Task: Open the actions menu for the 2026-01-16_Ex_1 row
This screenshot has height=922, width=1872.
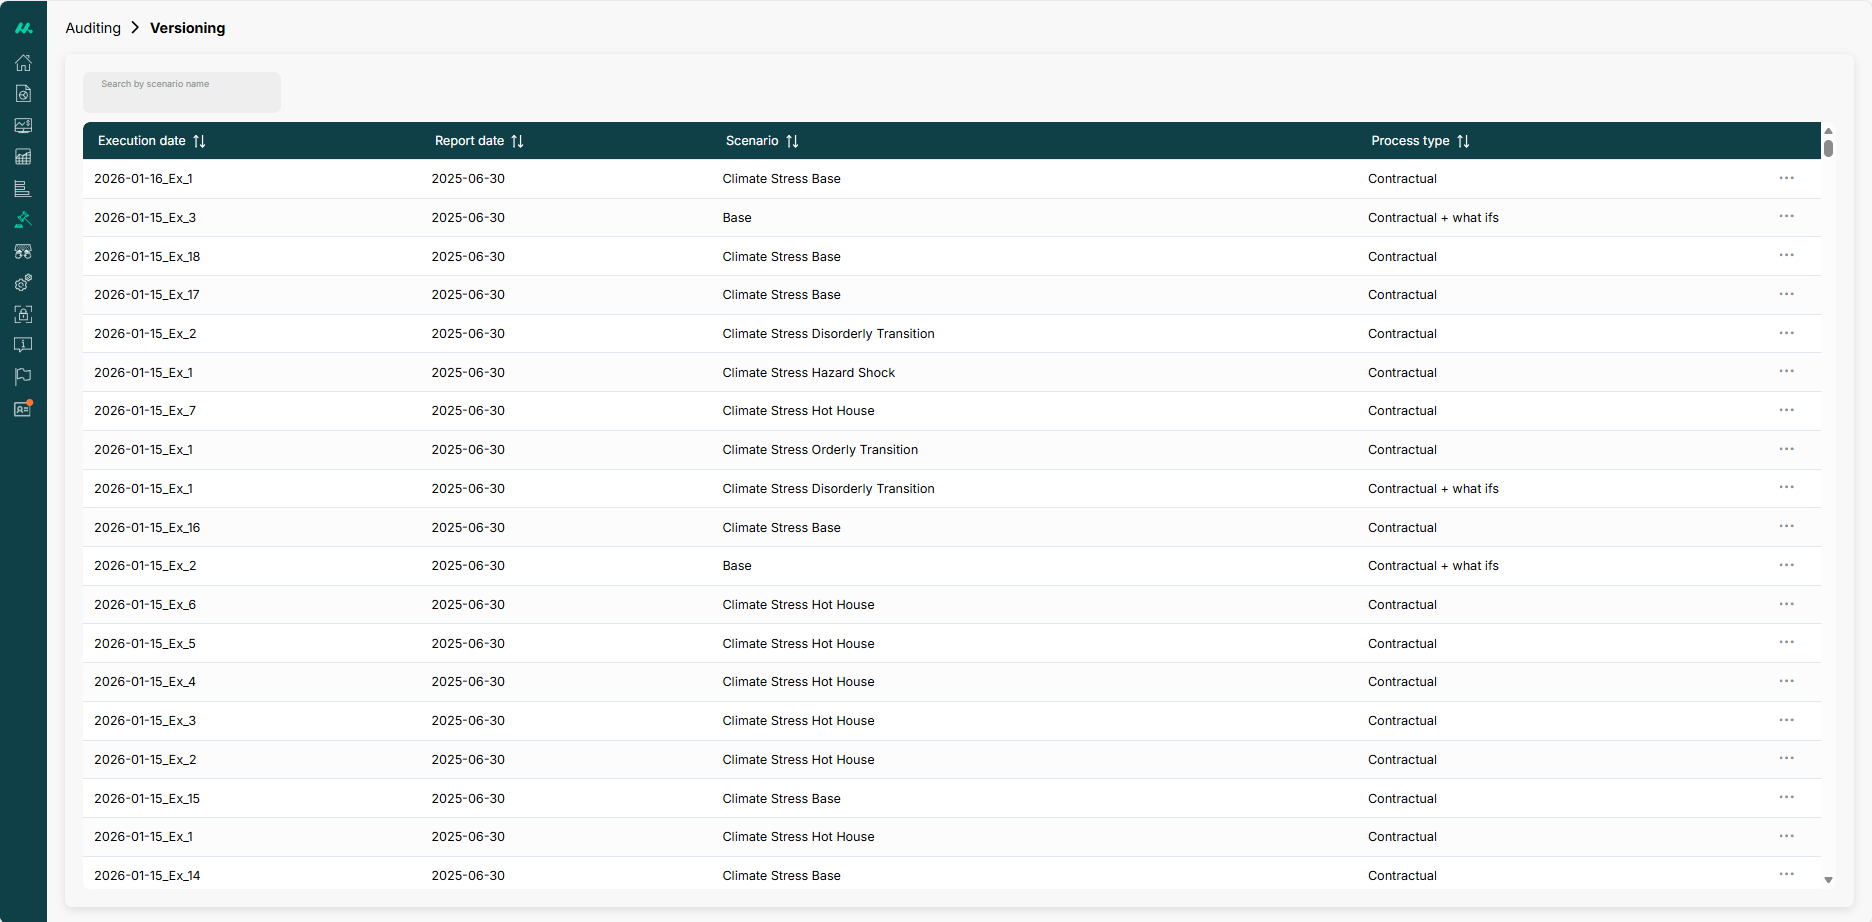Action: (x=1786, y=178)
